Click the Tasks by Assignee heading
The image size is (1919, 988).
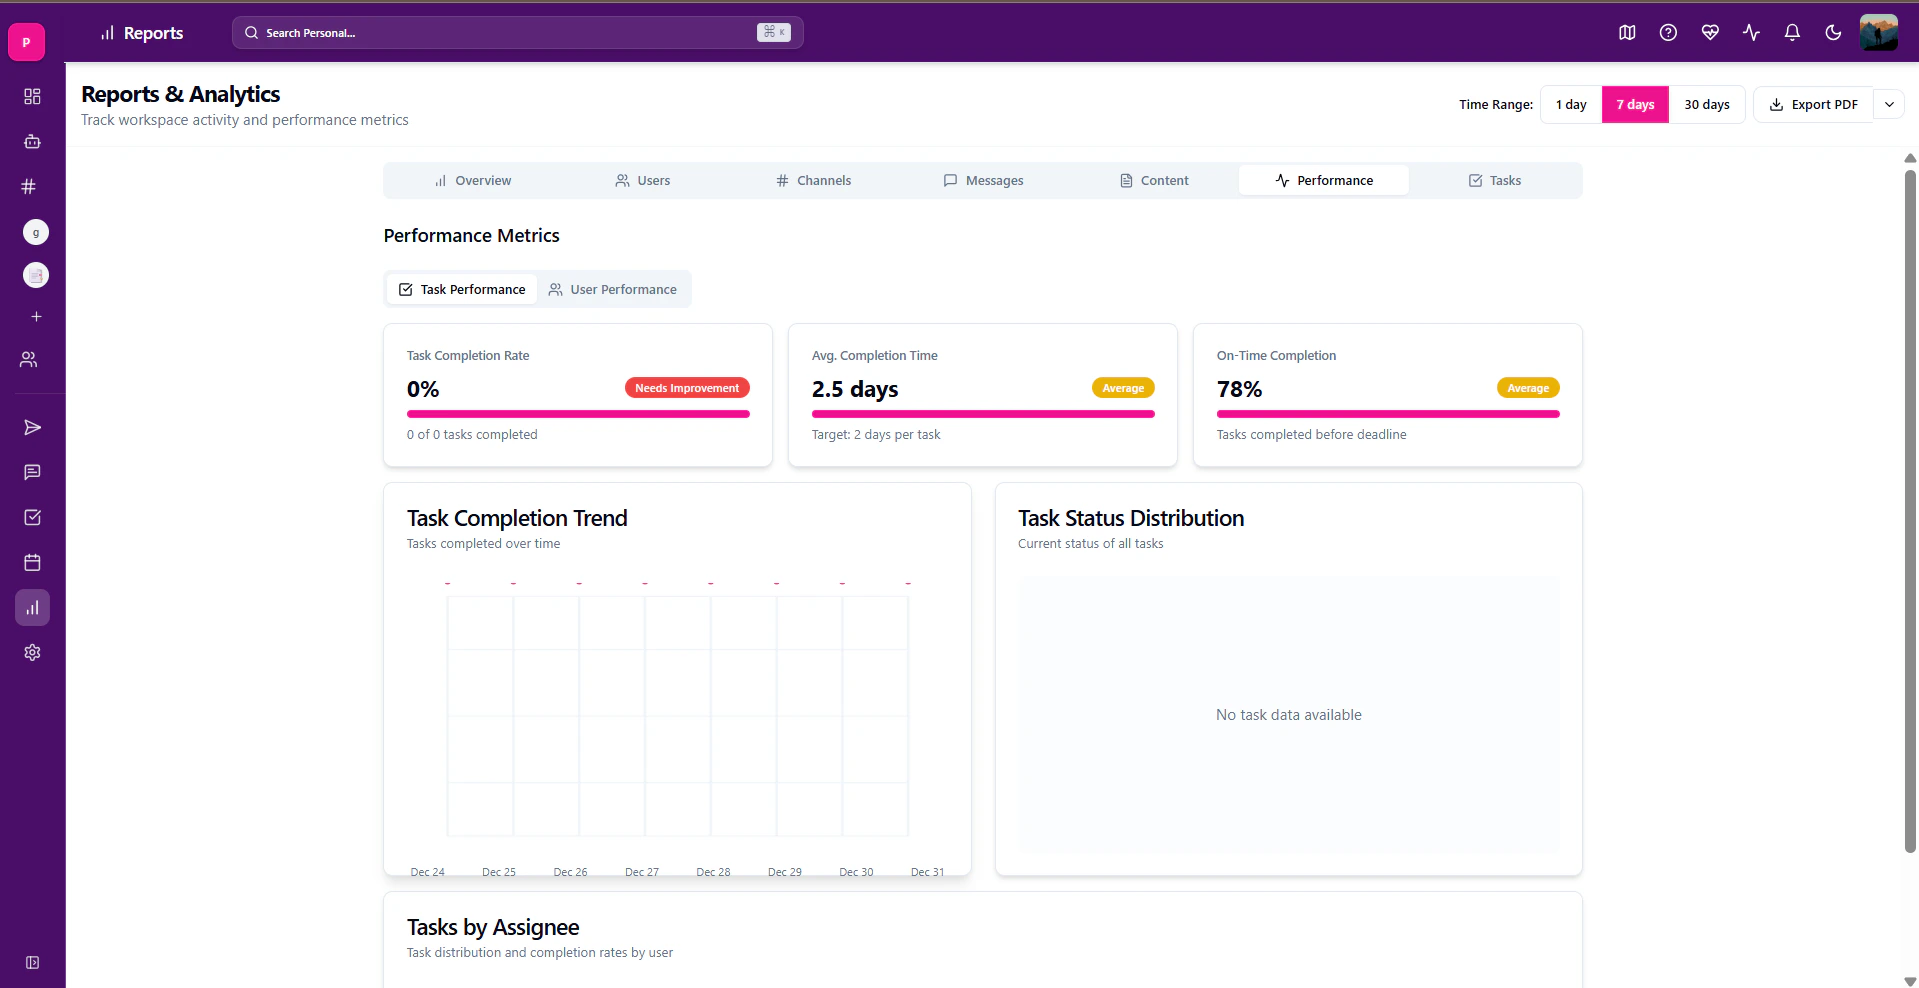coord(493,927)
